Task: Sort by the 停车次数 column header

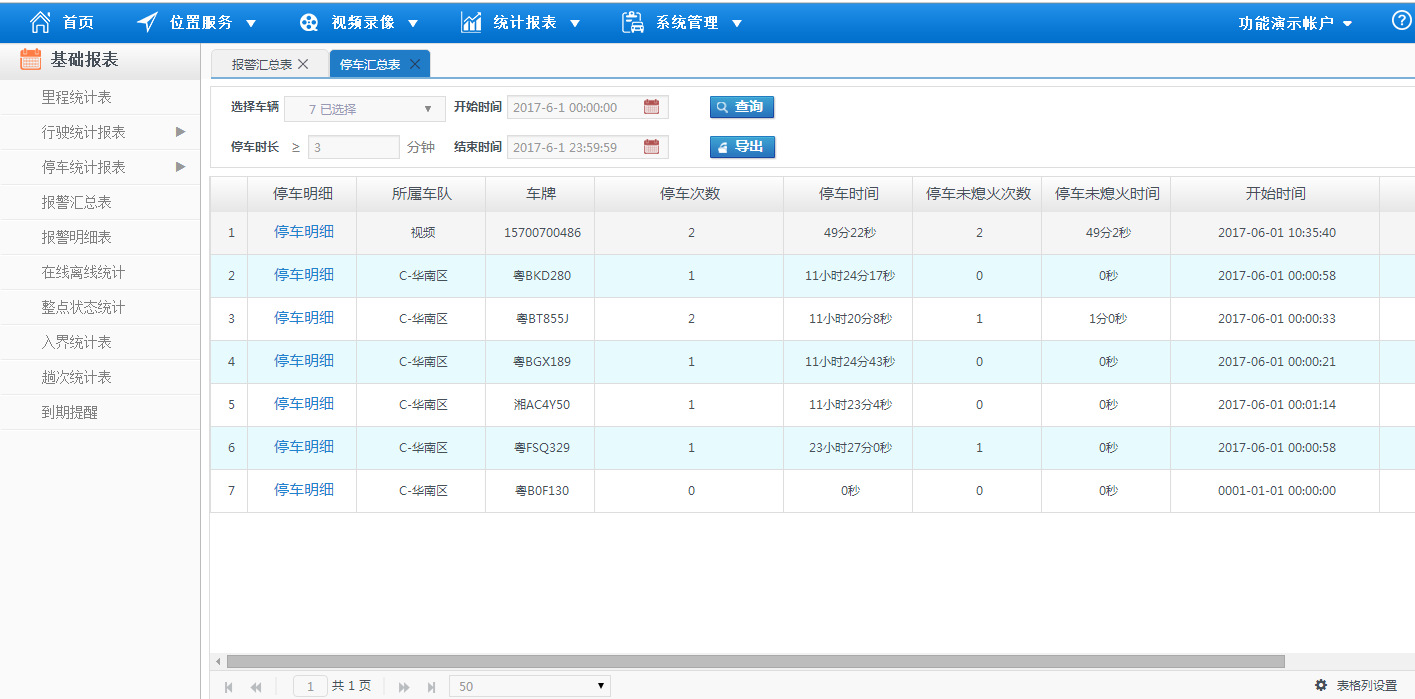Action: [x=689, y=194]
